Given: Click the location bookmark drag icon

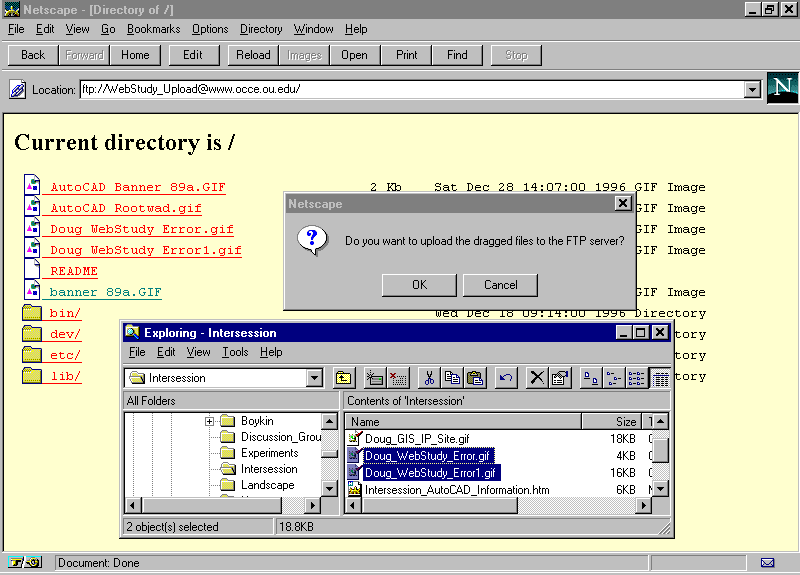Looking at the screenshot, I should 17,90.
